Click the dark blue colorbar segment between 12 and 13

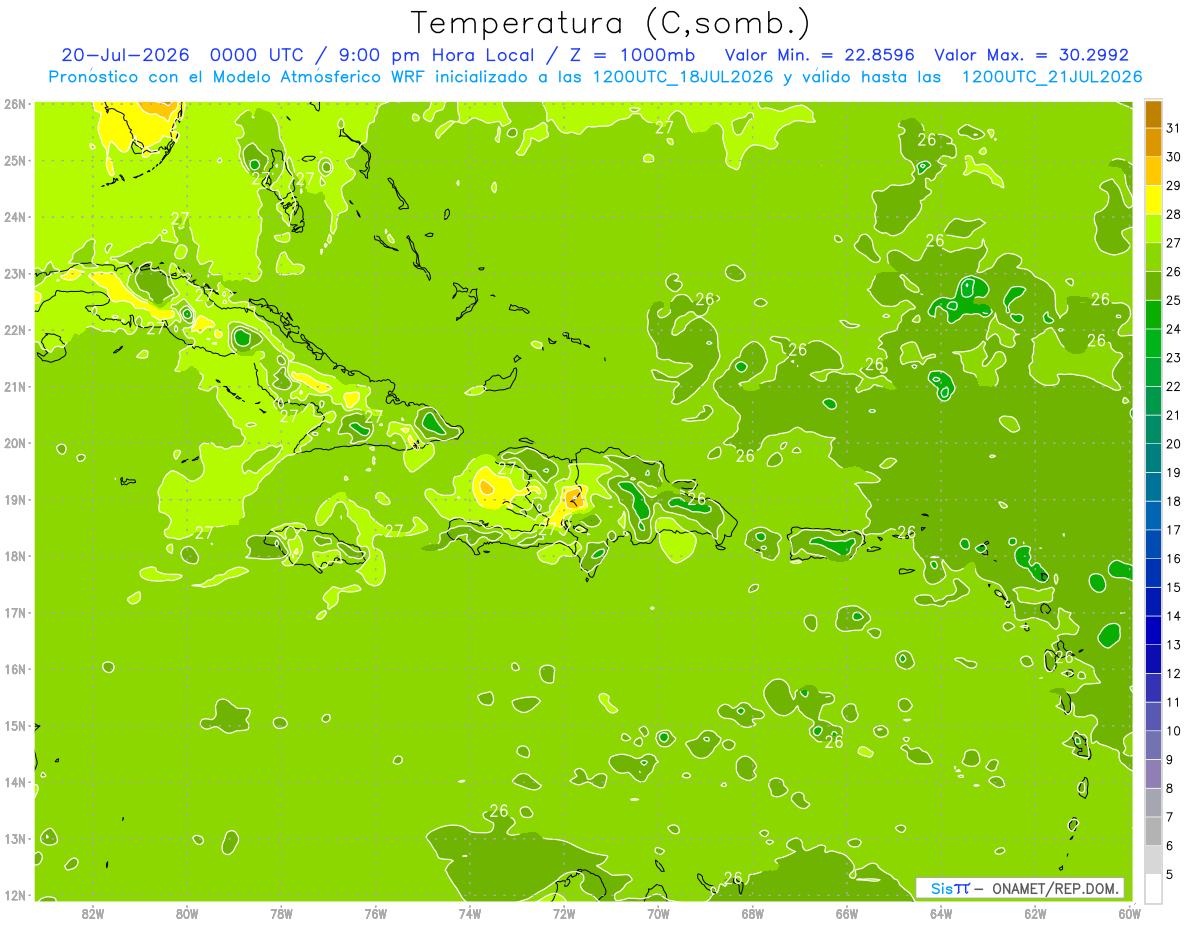click(x=1153, y=659)
